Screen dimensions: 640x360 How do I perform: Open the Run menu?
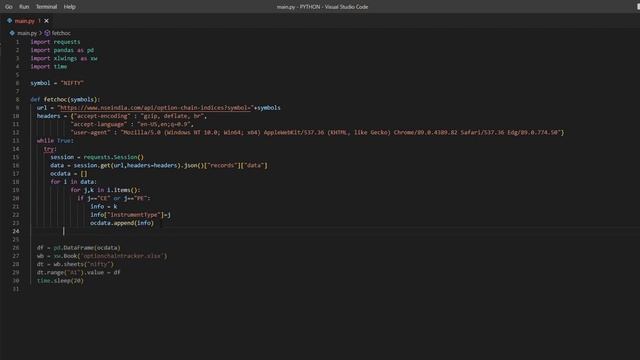(24, 7)
